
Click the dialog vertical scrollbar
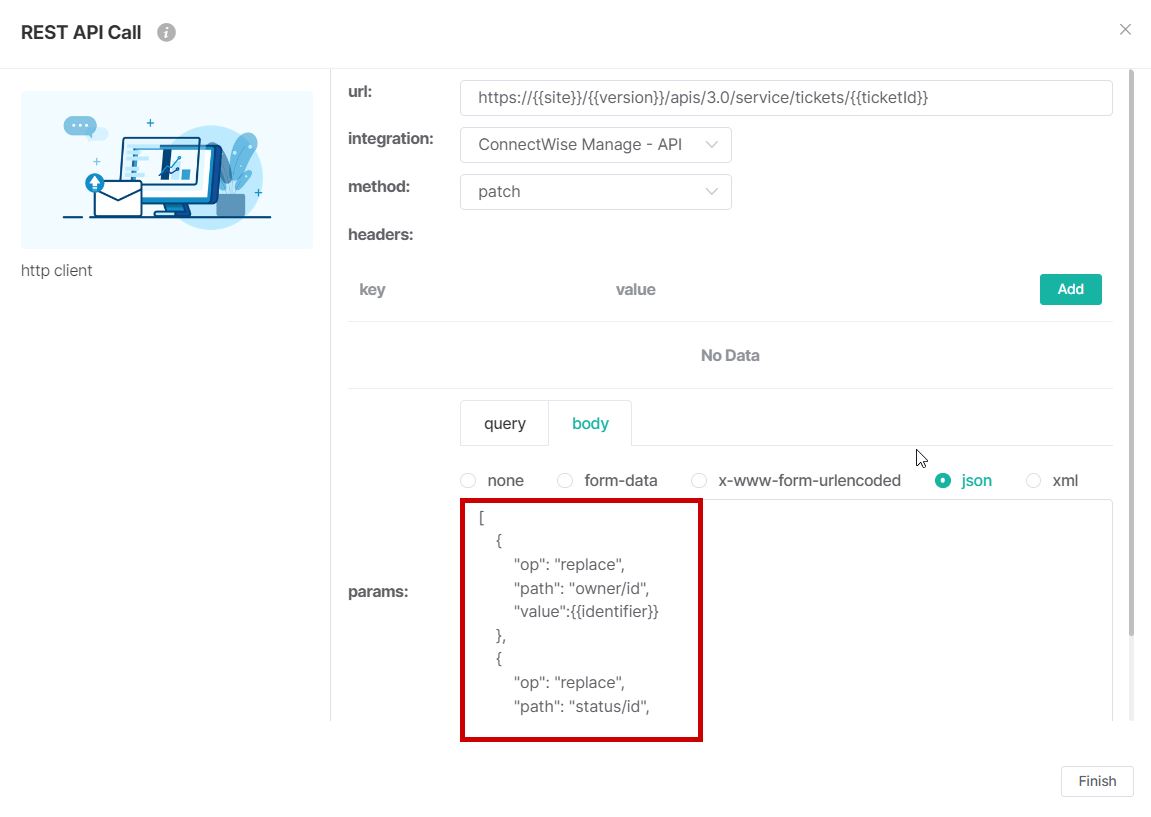(x=1131, y=350)
